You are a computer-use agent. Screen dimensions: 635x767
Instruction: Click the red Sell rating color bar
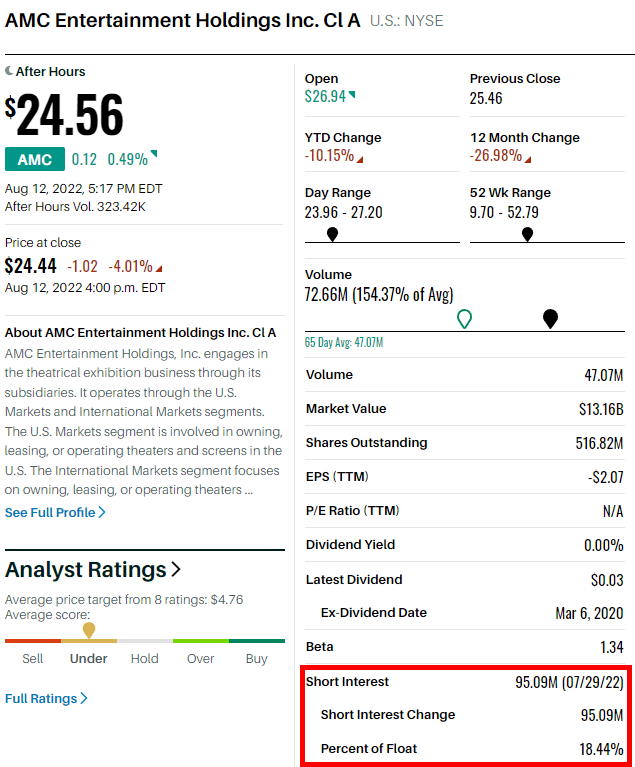(x=33, y=641)
